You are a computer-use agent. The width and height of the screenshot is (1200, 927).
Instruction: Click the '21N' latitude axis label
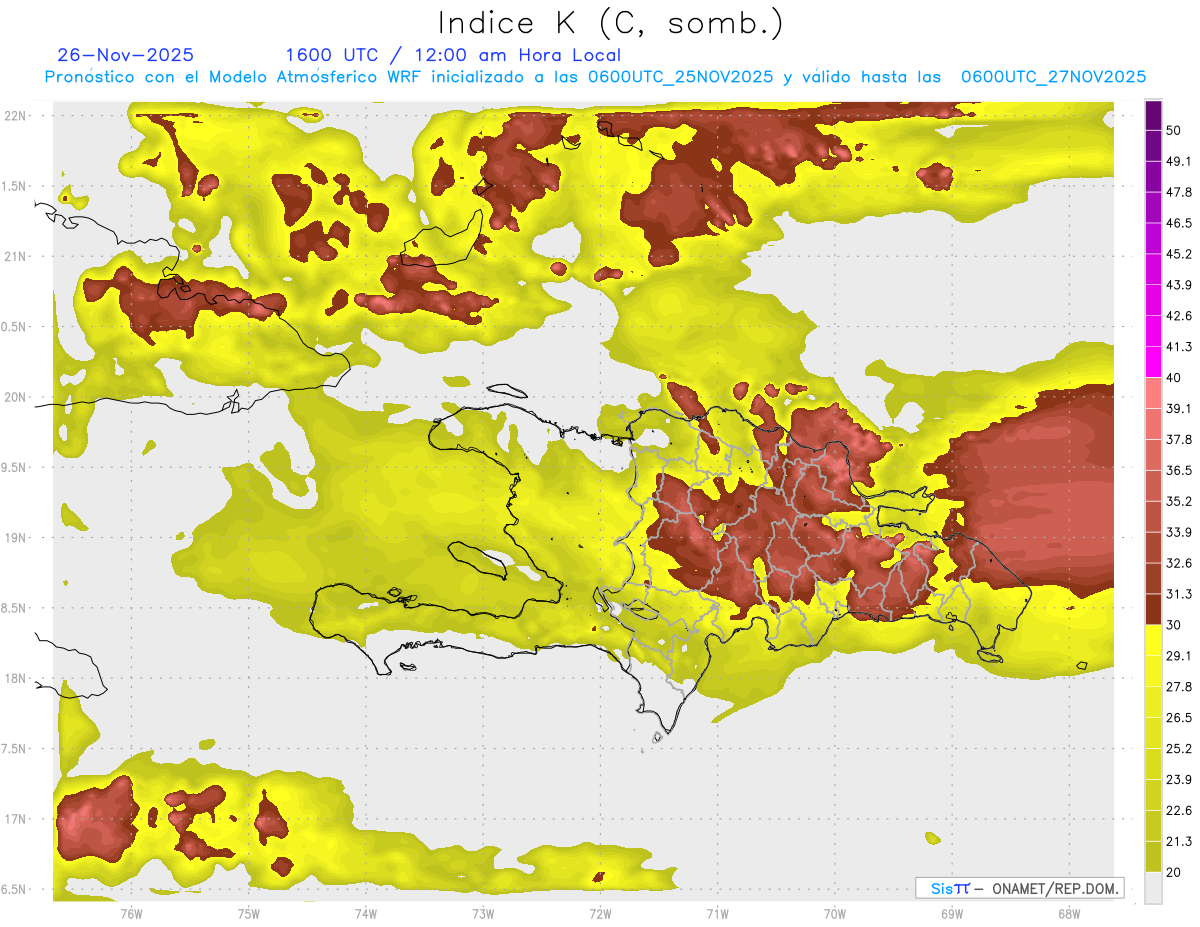tap(15, 256)
